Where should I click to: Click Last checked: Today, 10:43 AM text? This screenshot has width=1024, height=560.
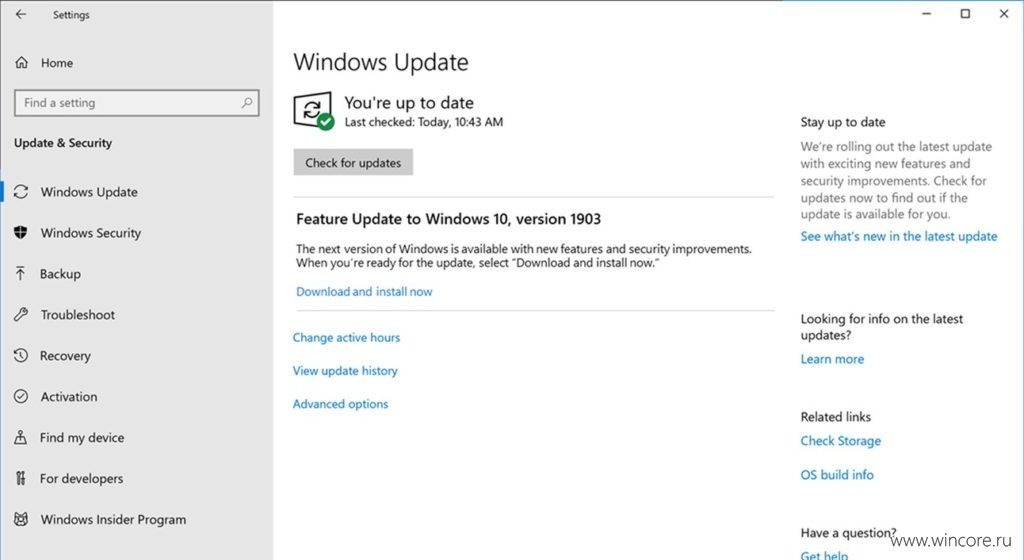tap(424, 122)
